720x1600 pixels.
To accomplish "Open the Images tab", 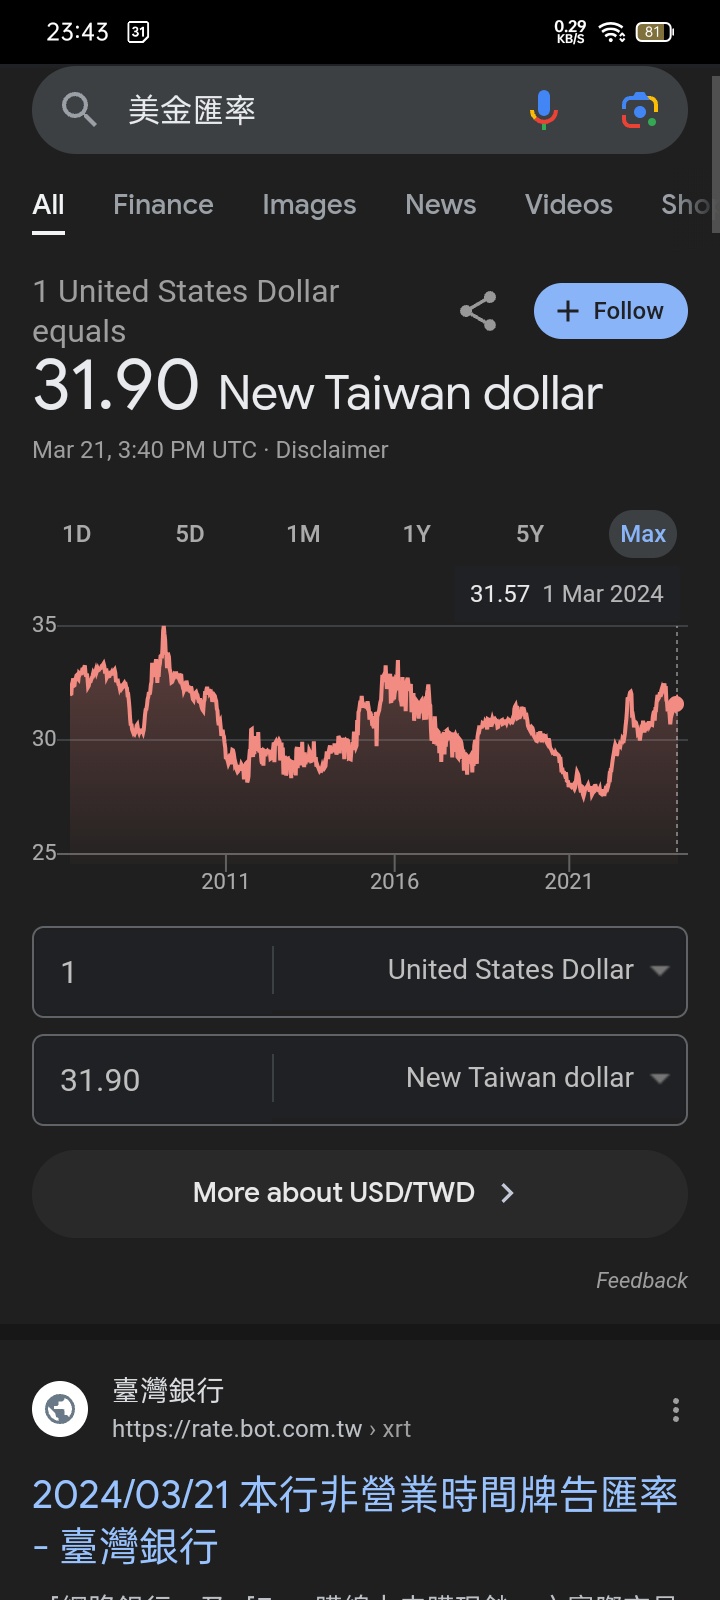I will point(309,205).
